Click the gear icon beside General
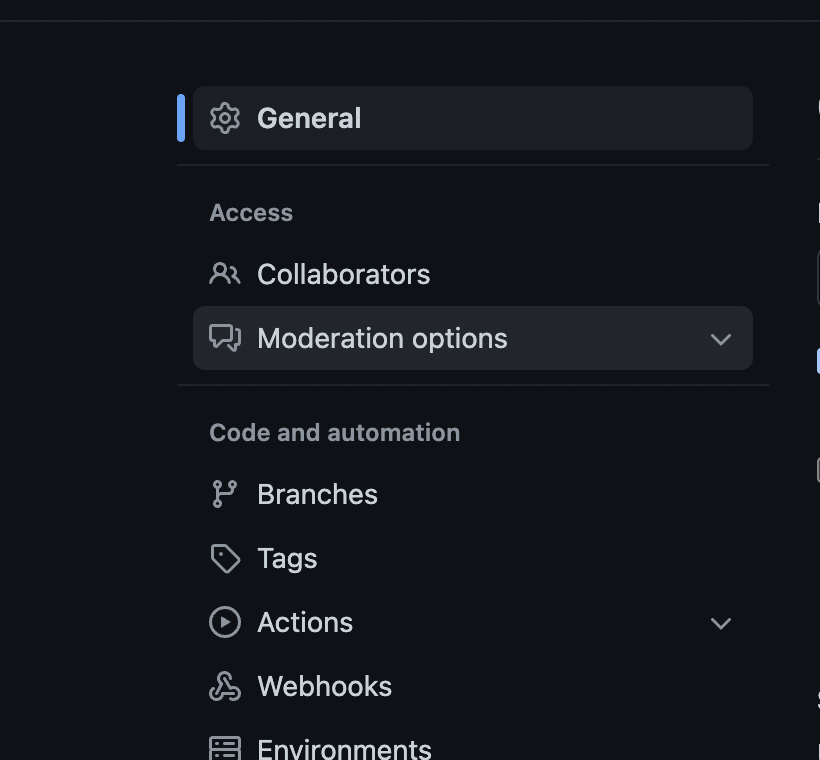Image resolution: width=820 pixels, height=760 pixels. [225, 118]
